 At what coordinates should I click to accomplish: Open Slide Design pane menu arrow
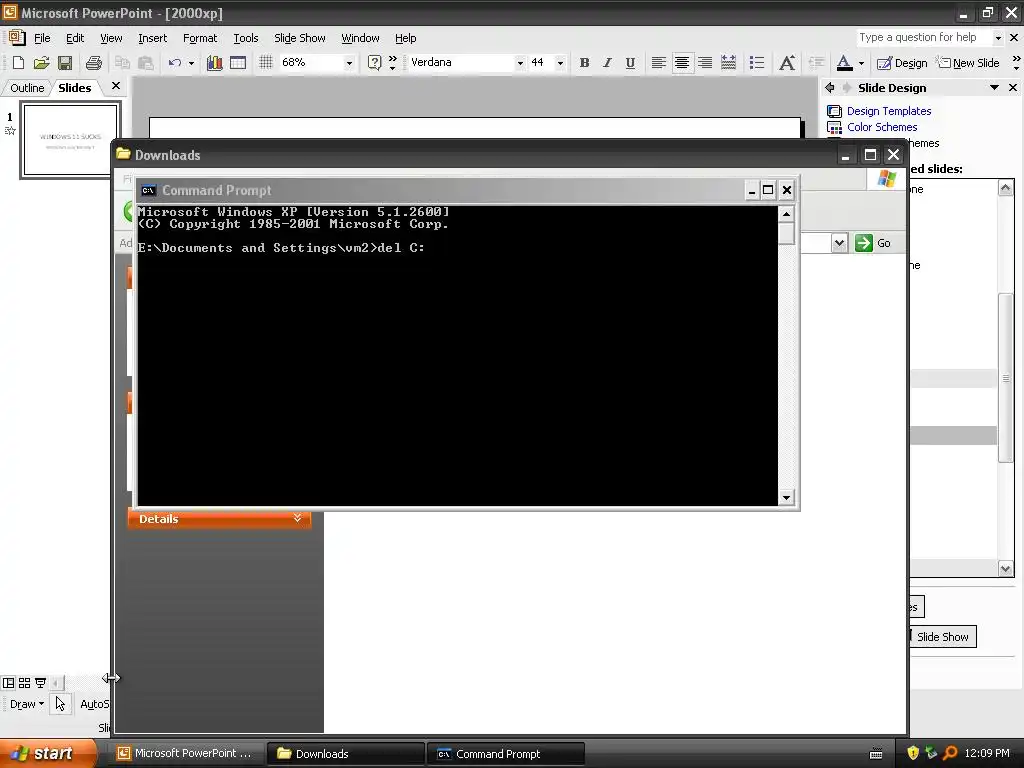(994, 88)
